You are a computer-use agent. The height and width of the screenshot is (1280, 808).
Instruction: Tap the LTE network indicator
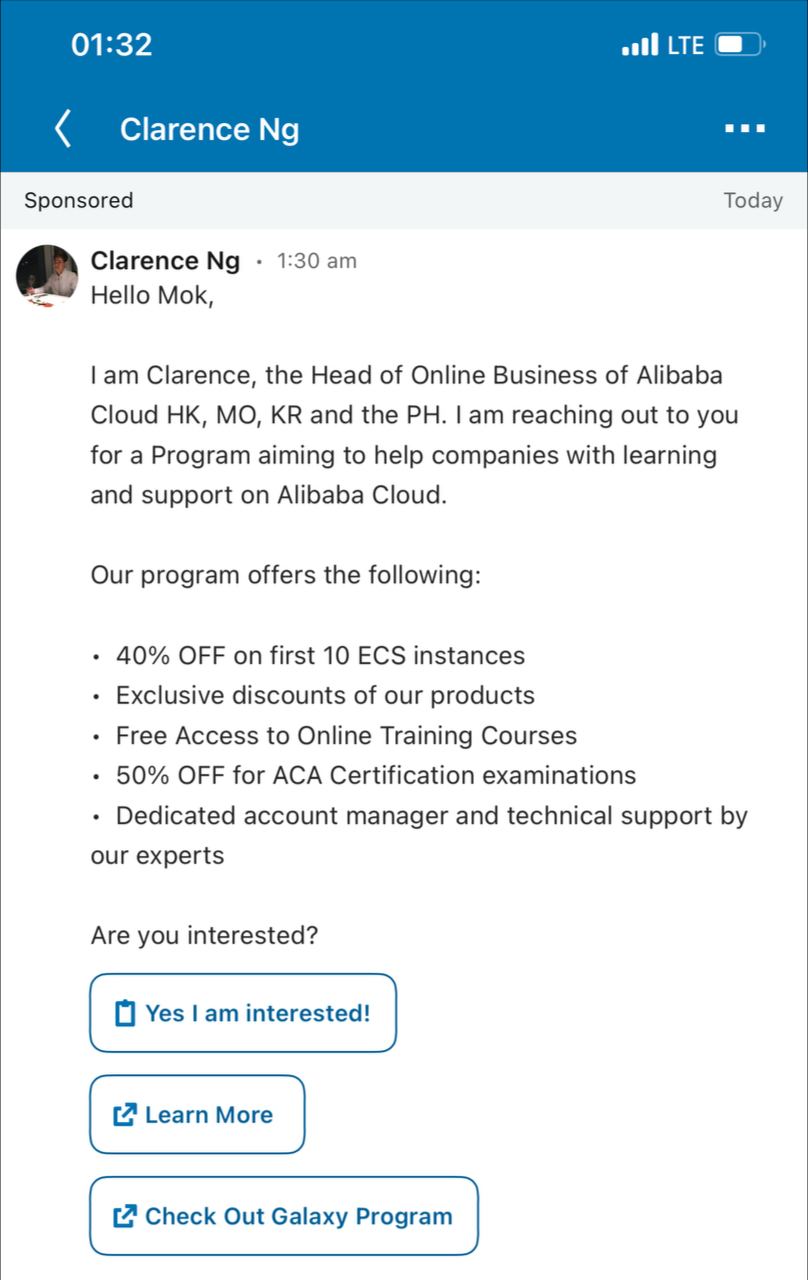click(686, 45)
